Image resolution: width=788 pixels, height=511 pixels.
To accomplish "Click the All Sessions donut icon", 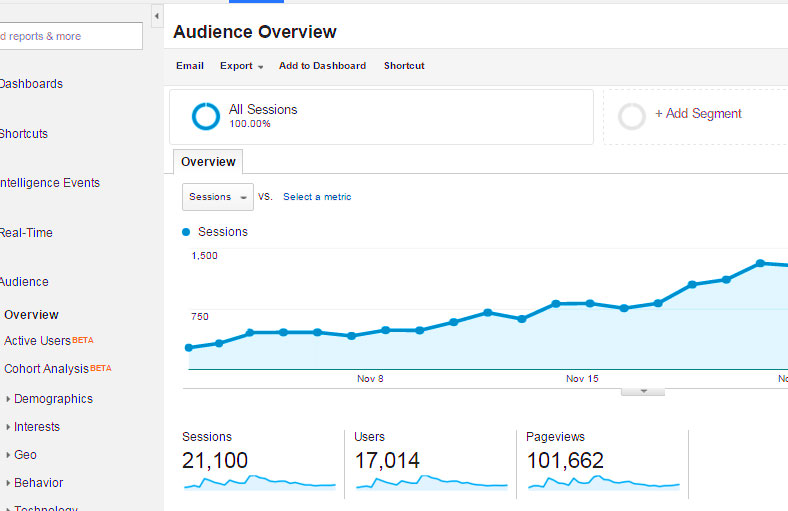I will point(206,117).
